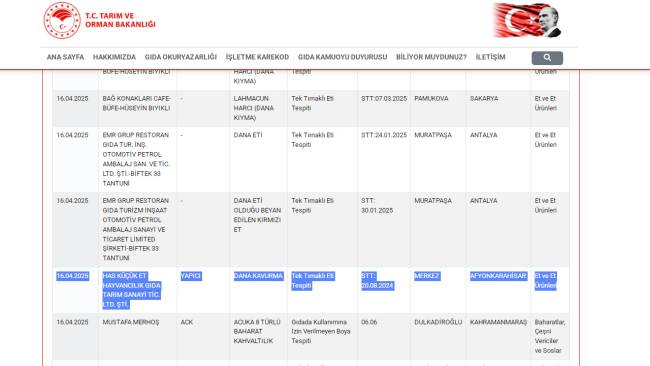Open GIDA KAMUOYU DUYURUSU menu
650x366 pixels.
tap(342, 57)
